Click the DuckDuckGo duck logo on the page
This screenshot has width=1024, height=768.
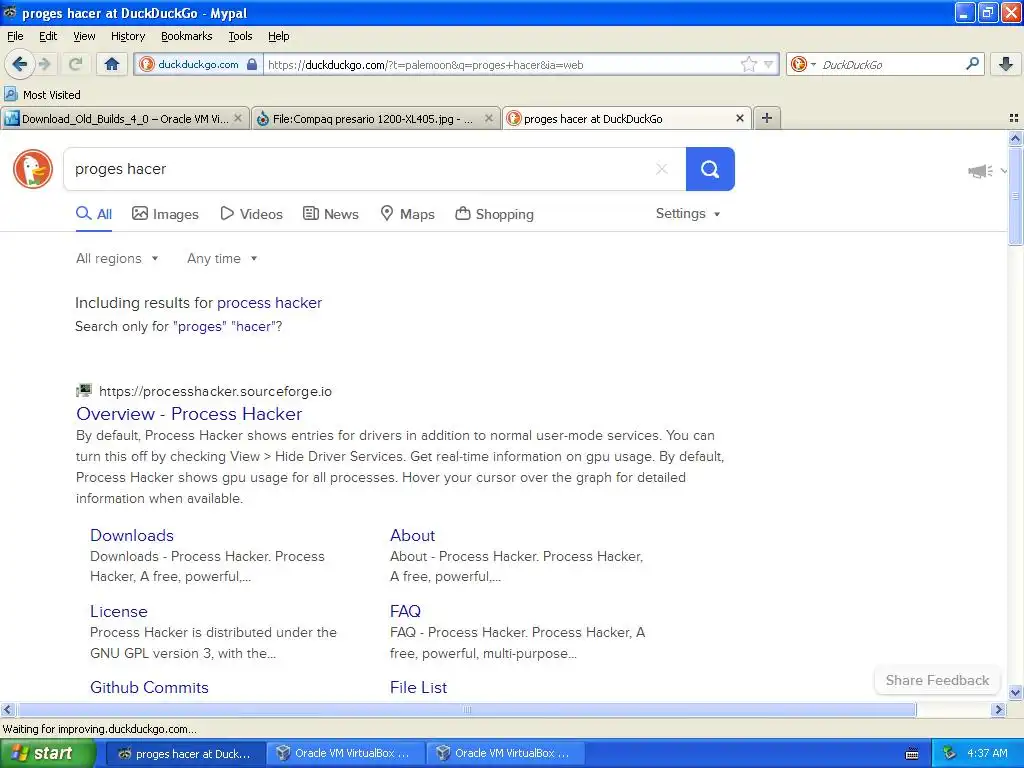pos(33,169)
